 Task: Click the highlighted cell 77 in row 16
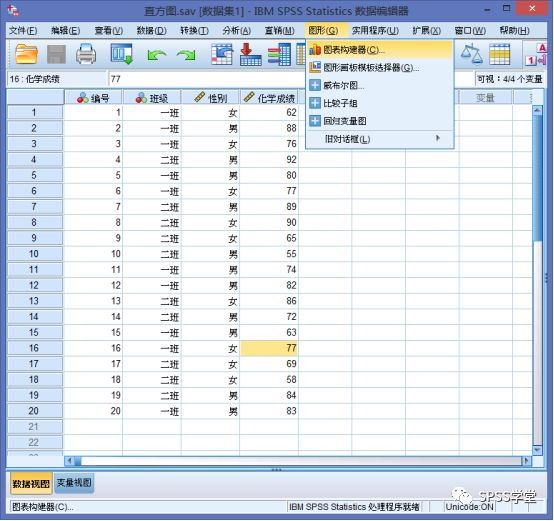(x=269, y=348)
